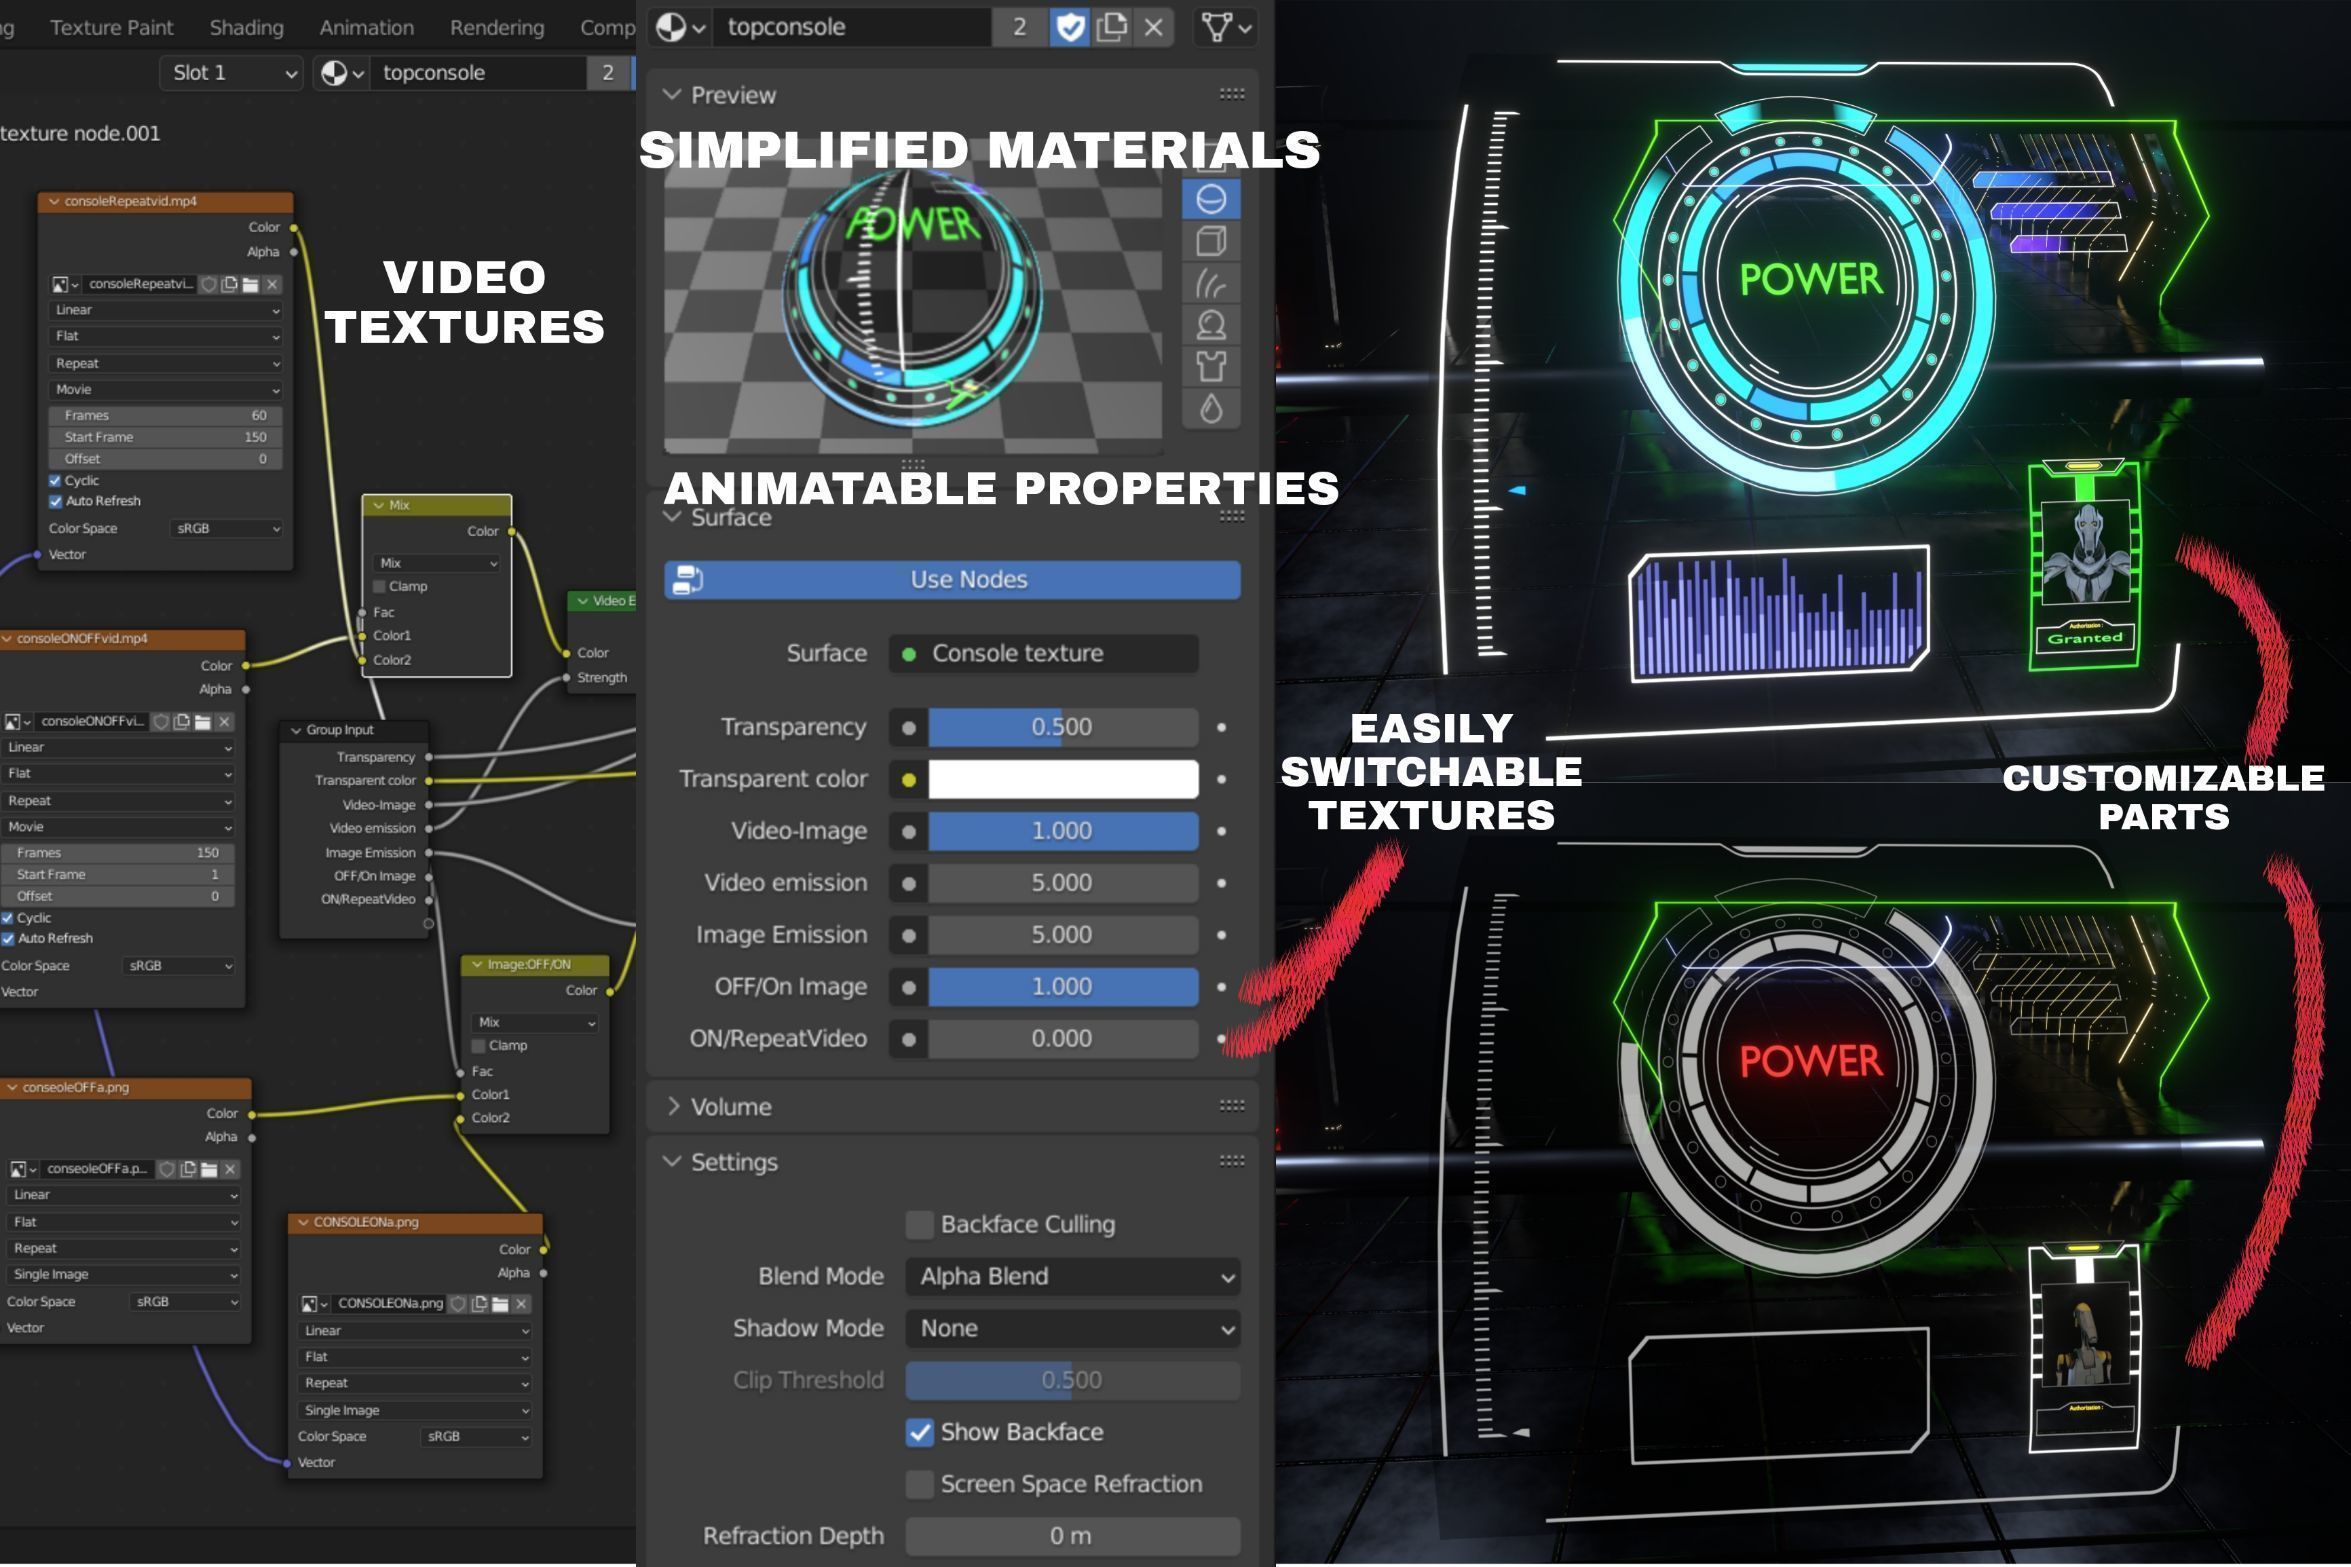This screenshot has width=2351, height=1567.
Task: Open the node tree link dropdown icon
Action: pos(1226,27)
